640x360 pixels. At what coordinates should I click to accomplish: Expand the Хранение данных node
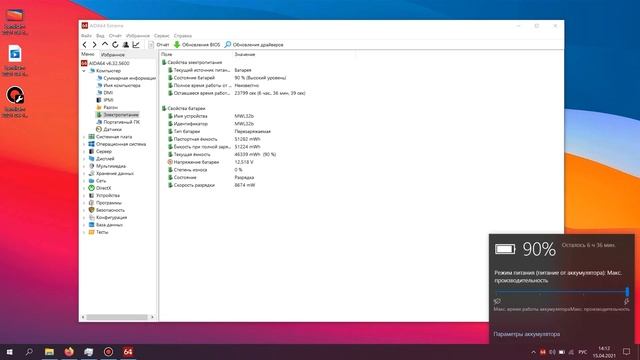click(84, 173)
